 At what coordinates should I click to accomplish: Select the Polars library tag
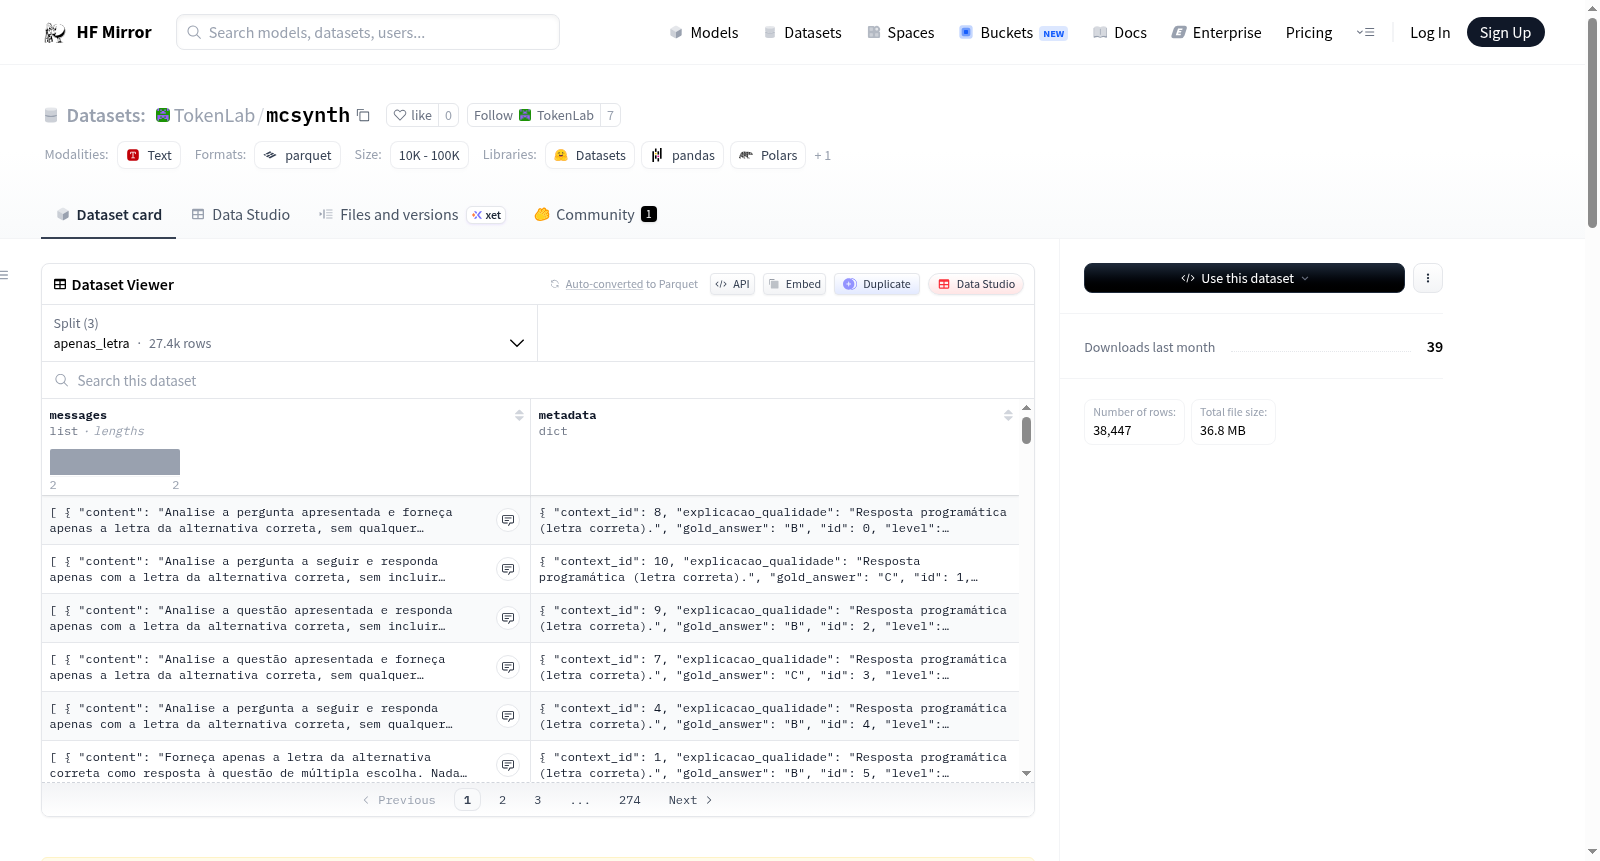point(768,155)
